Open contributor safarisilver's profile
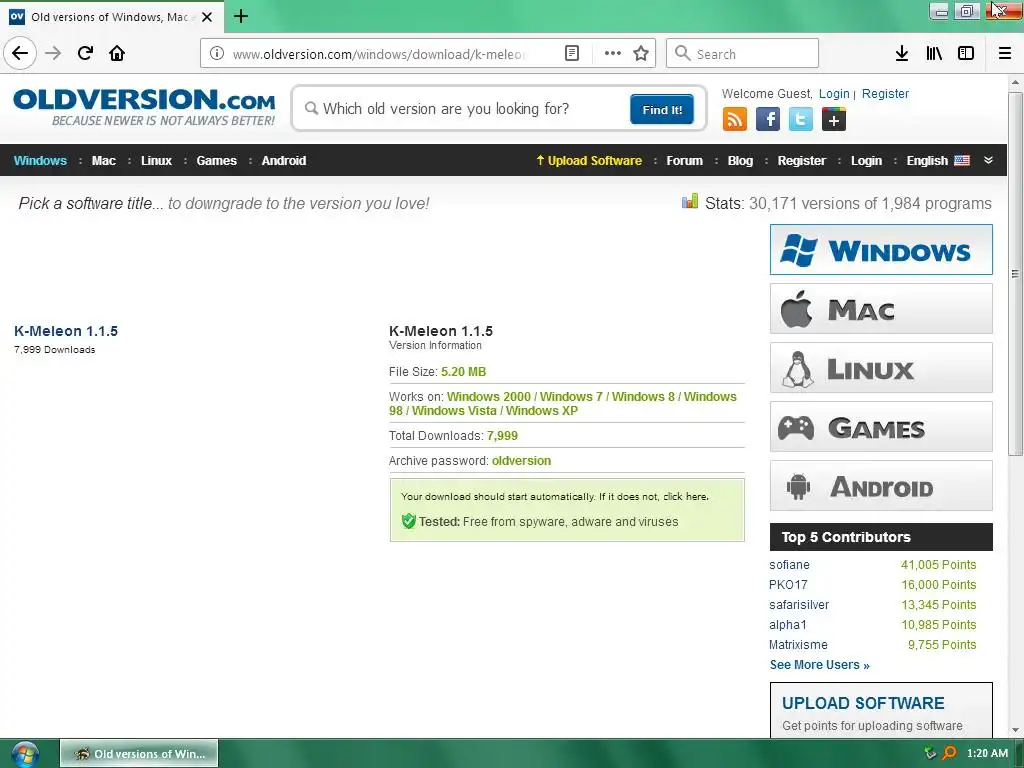The height and width of the screenshot is (768, 1024). click(x=799, y=605)
